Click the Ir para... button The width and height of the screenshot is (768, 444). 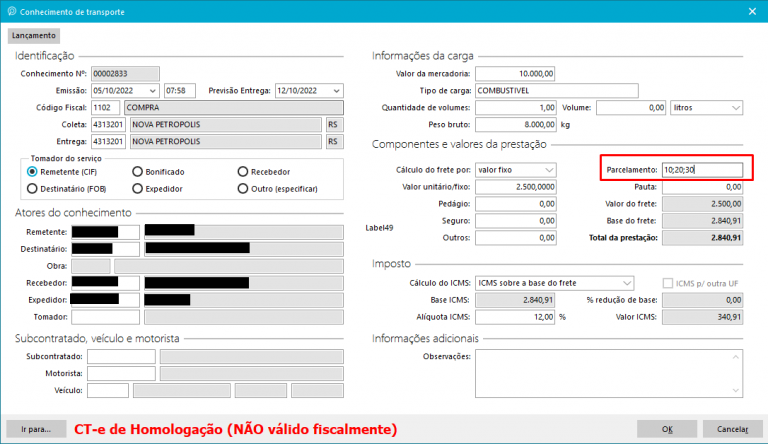36,429
